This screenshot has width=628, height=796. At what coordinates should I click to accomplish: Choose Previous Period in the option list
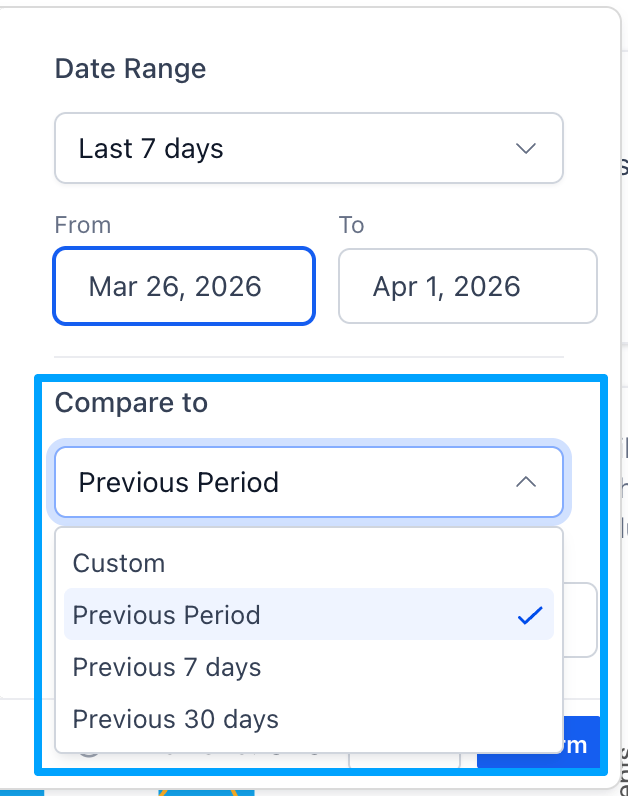click(167, 615)
